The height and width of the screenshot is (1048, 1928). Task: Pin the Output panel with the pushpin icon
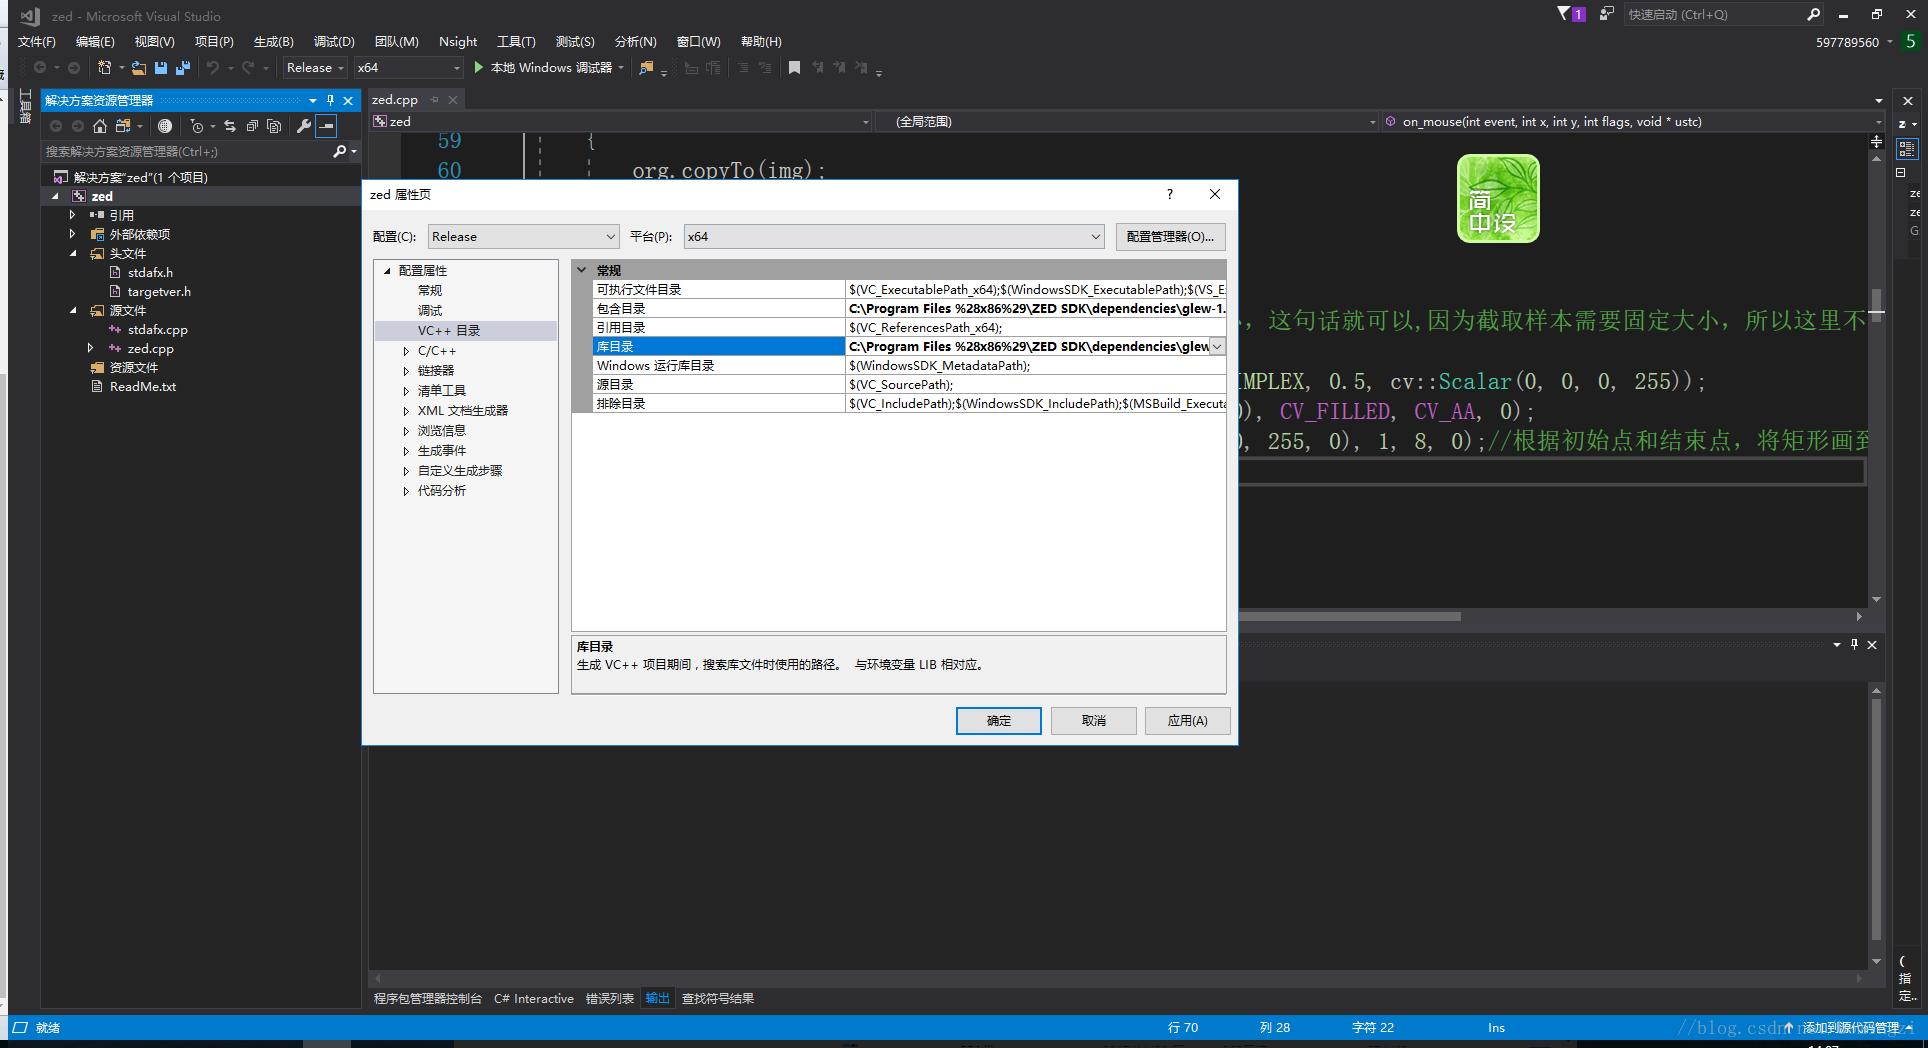pos(1854,645)
